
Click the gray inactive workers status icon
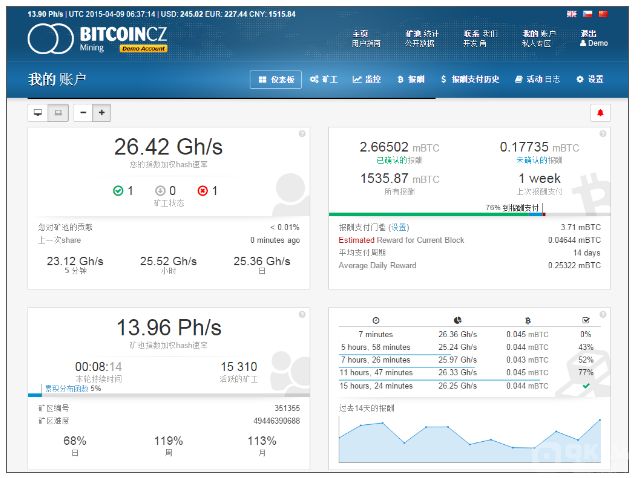161,190
